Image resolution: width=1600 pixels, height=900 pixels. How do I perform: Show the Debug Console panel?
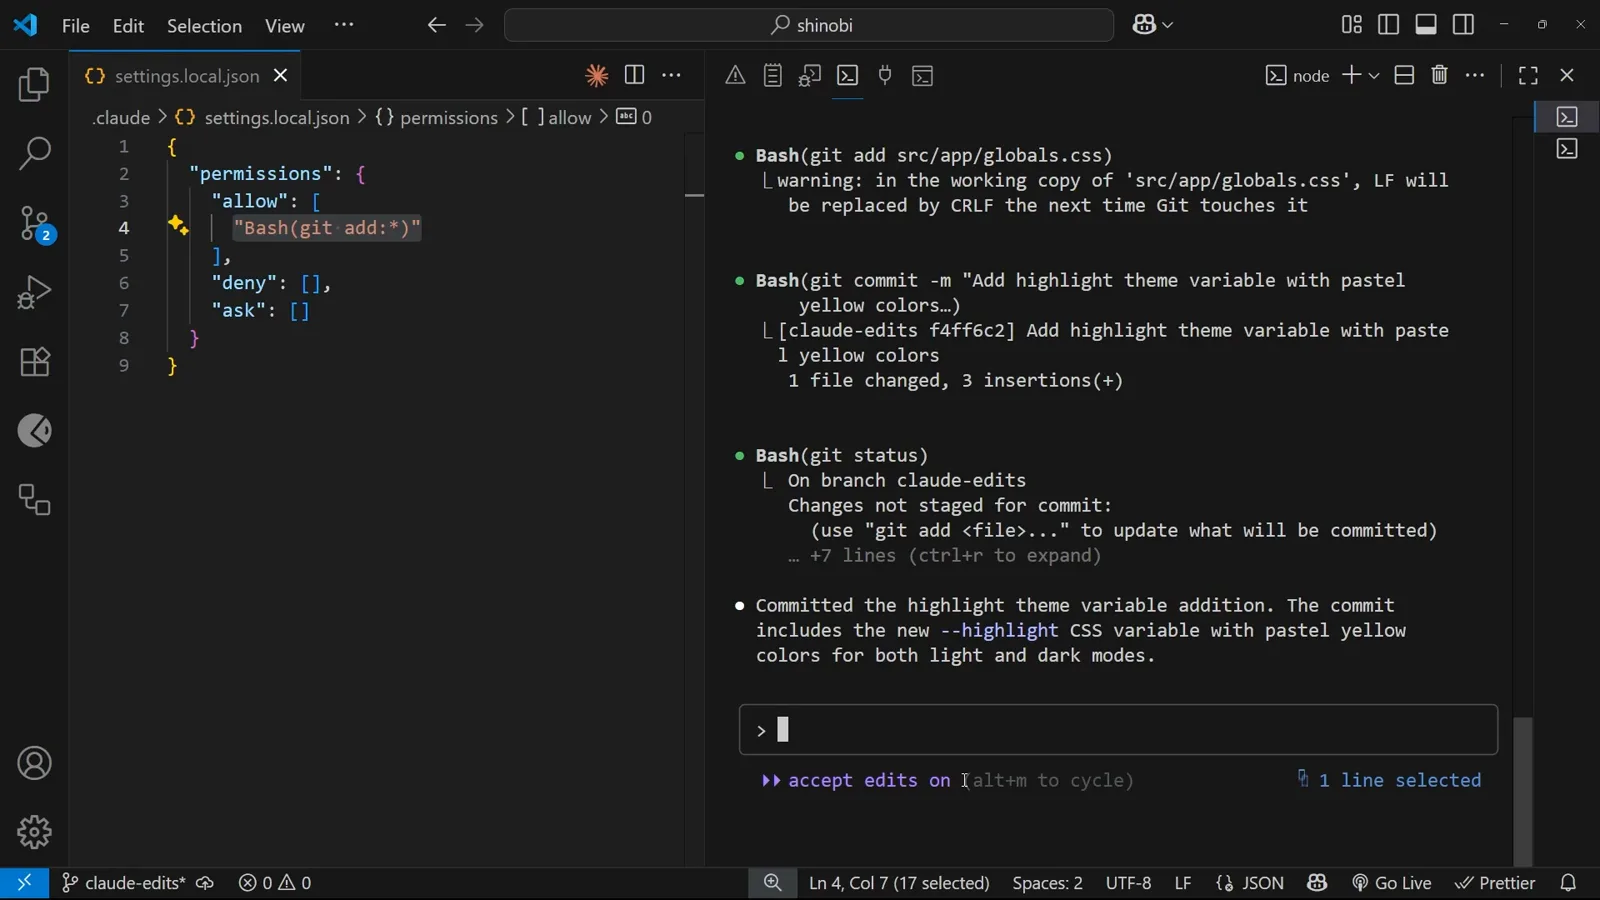[x=810, y=75]
